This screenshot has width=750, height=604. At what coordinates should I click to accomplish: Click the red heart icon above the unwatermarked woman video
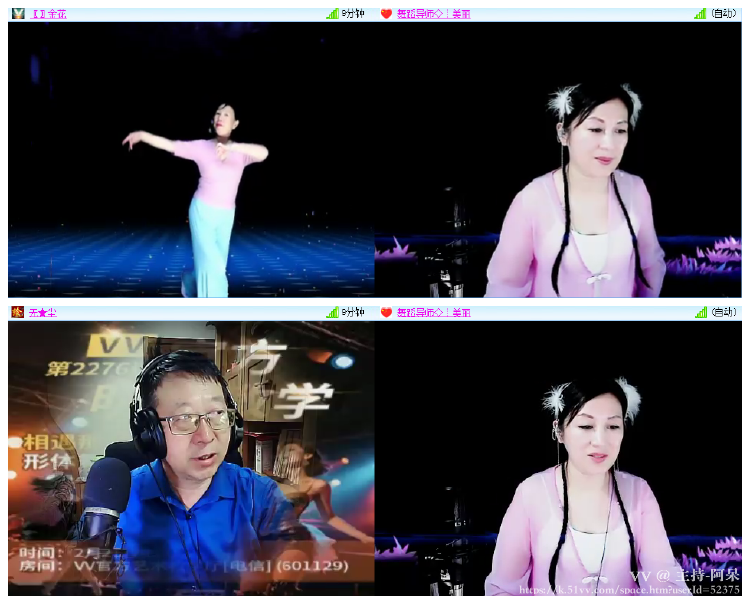(x=386, y=14)
